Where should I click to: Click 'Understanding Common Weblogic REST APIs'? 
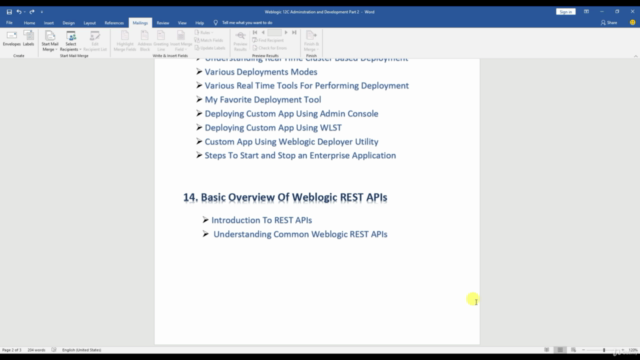click(x=300, y=234)
